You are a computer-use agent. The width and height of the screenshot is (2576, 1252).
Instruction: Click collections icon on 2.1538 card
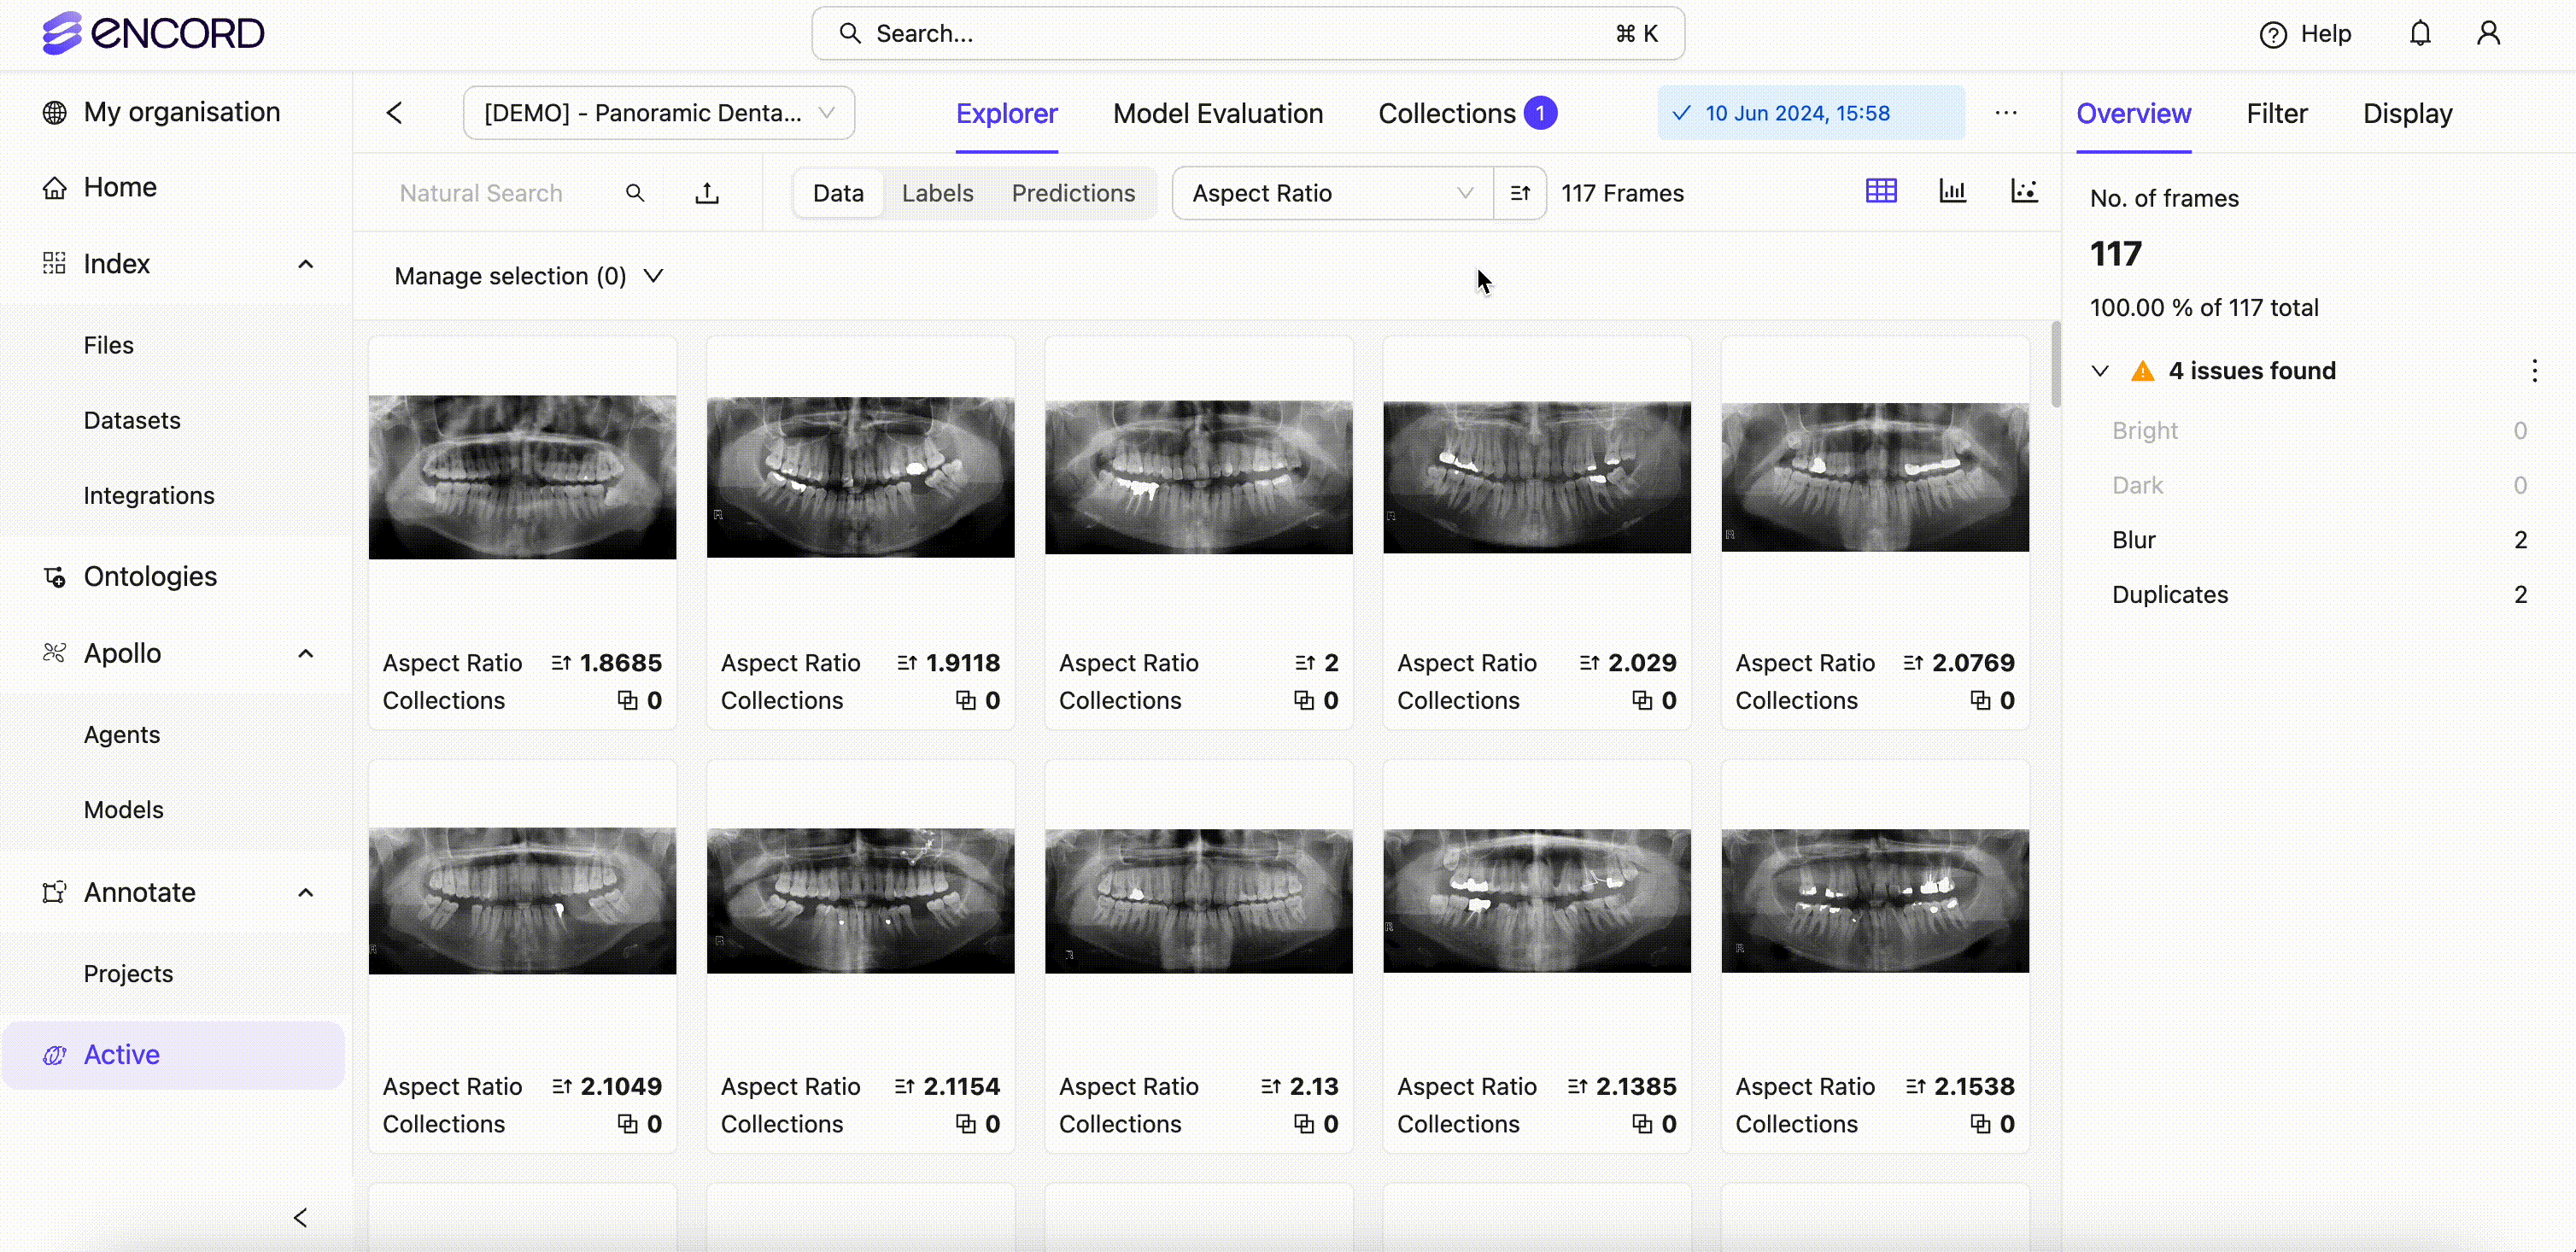coord(1980,1124)
